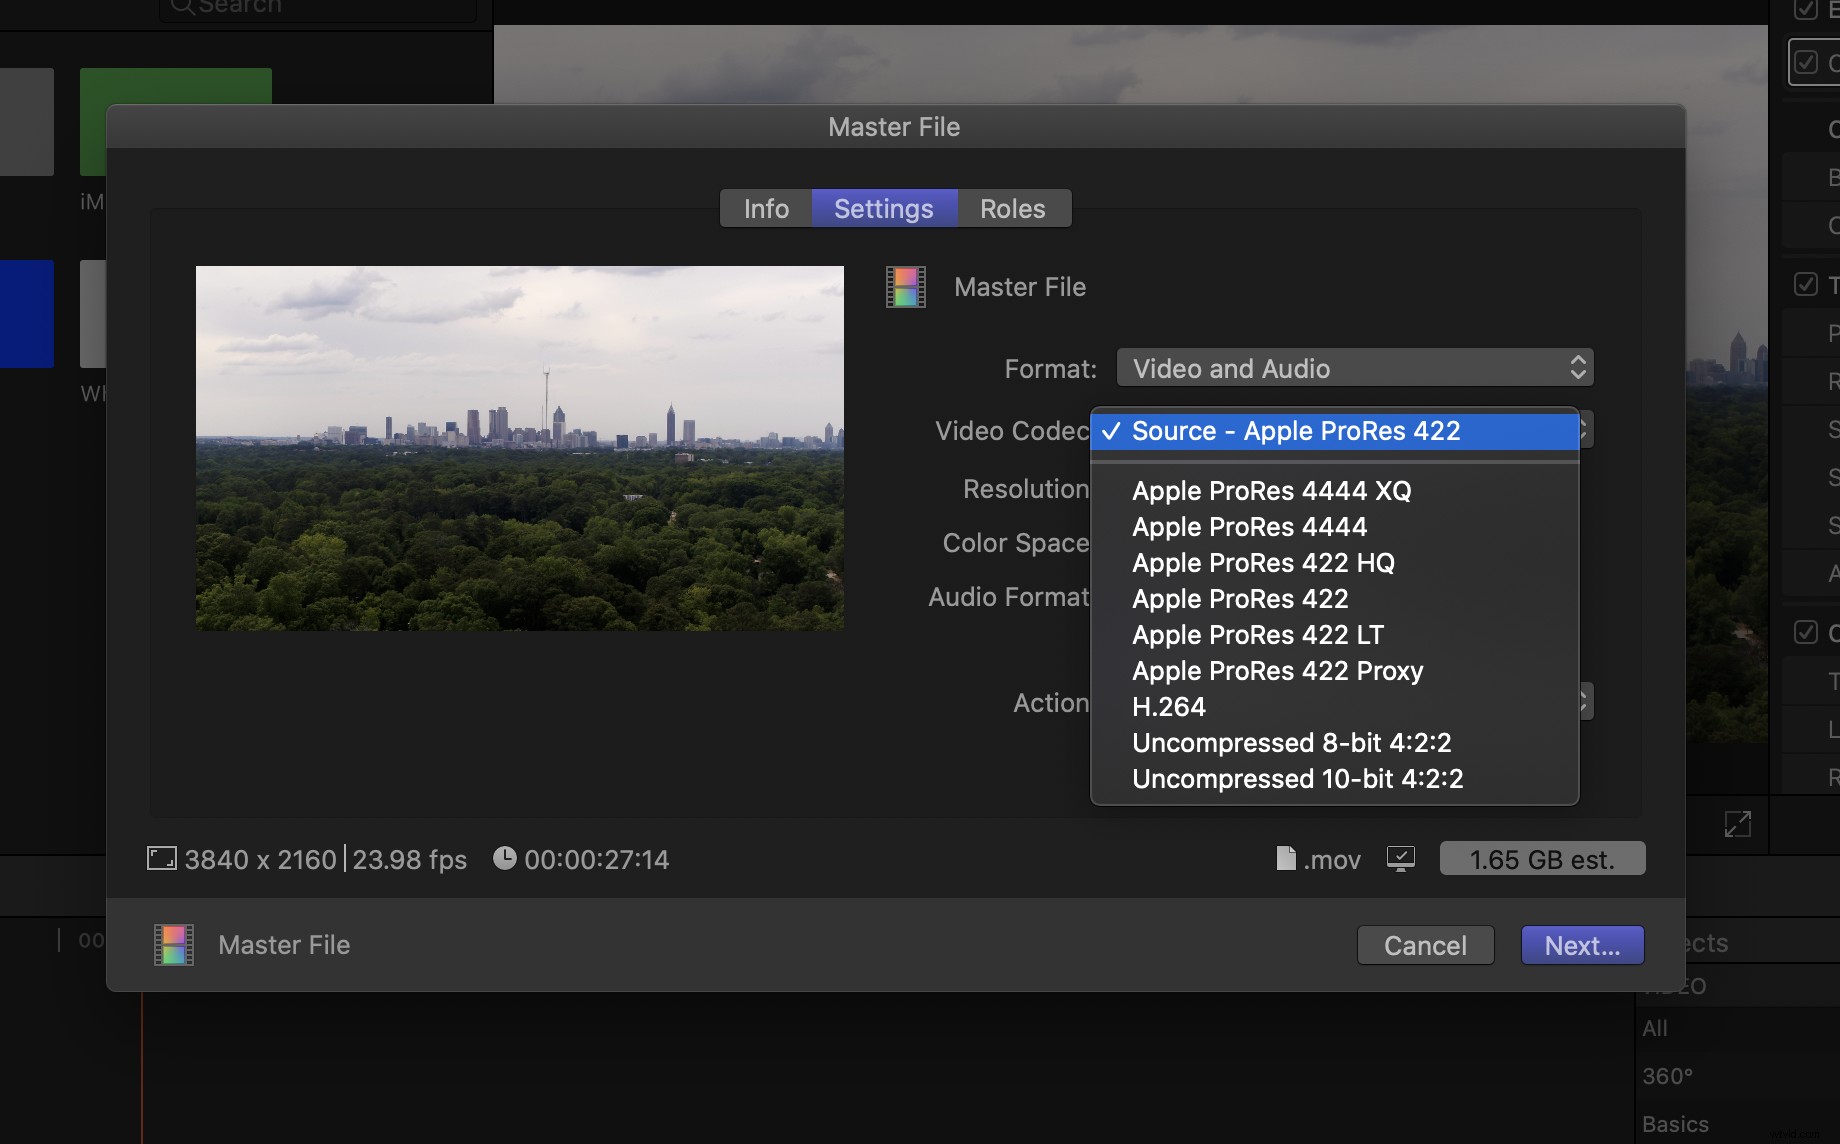Viewport: 1840px width, 1144px height.
Task: Click the film strip icon next to bottom Master File label
Action: (172, 944)
